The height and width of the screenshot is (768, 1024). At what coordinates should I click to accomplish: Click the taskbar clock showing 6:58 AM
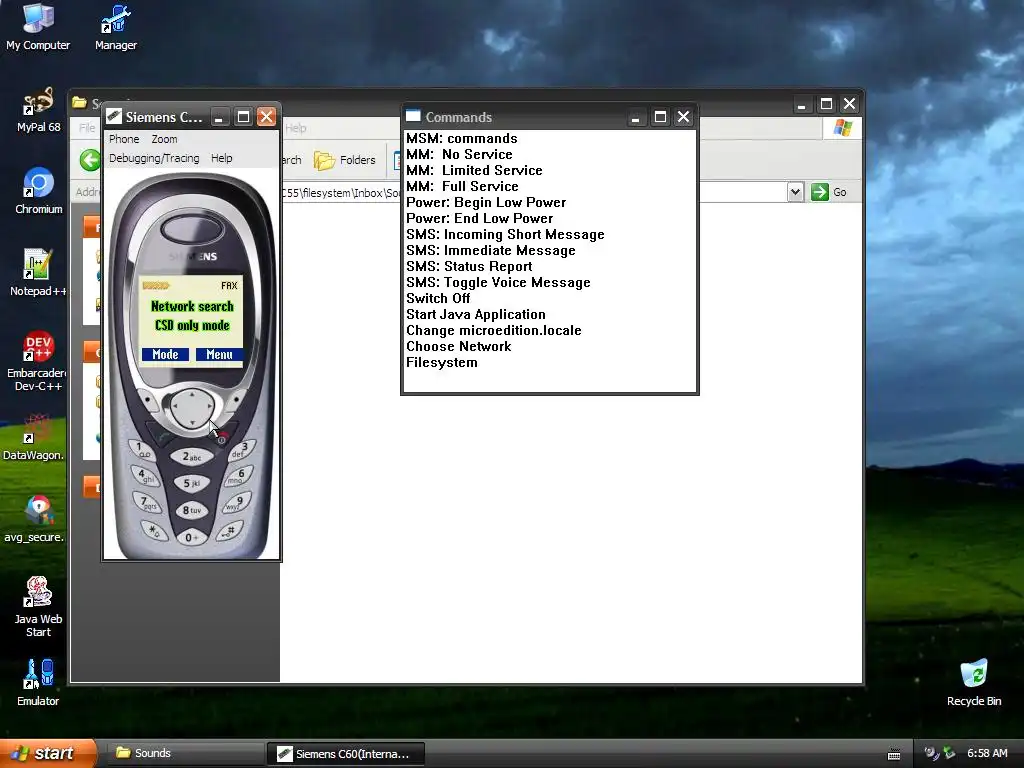click(987, 754)
